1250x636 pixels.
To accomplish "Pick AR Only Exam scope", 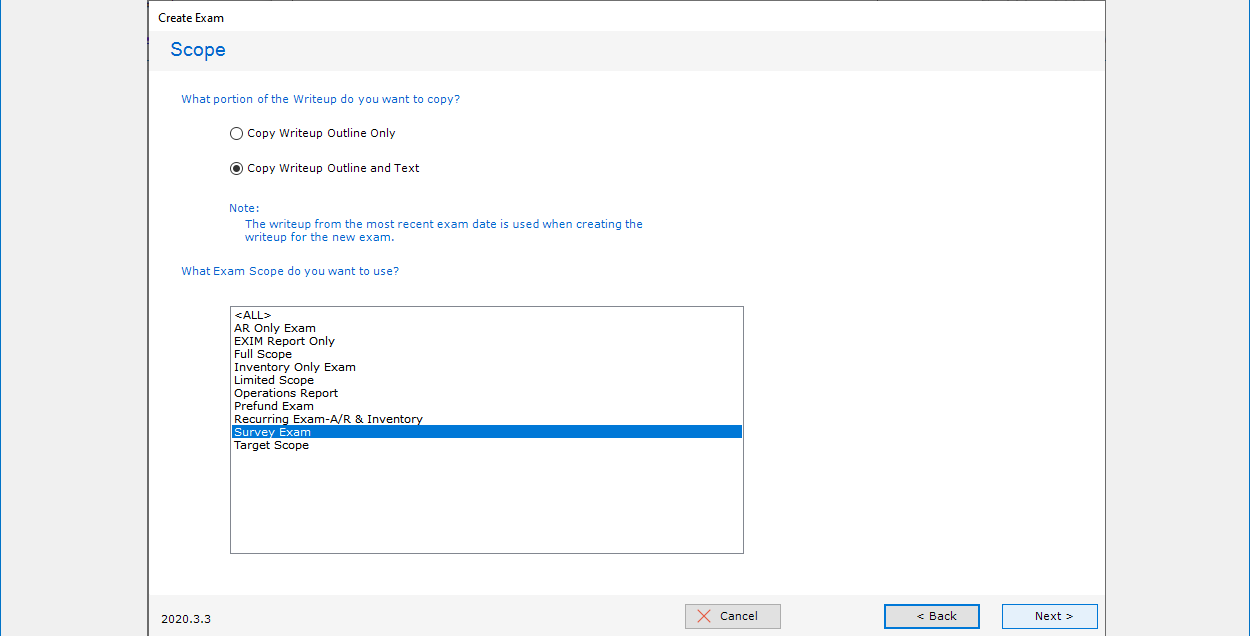I will [x=275, y=328].
